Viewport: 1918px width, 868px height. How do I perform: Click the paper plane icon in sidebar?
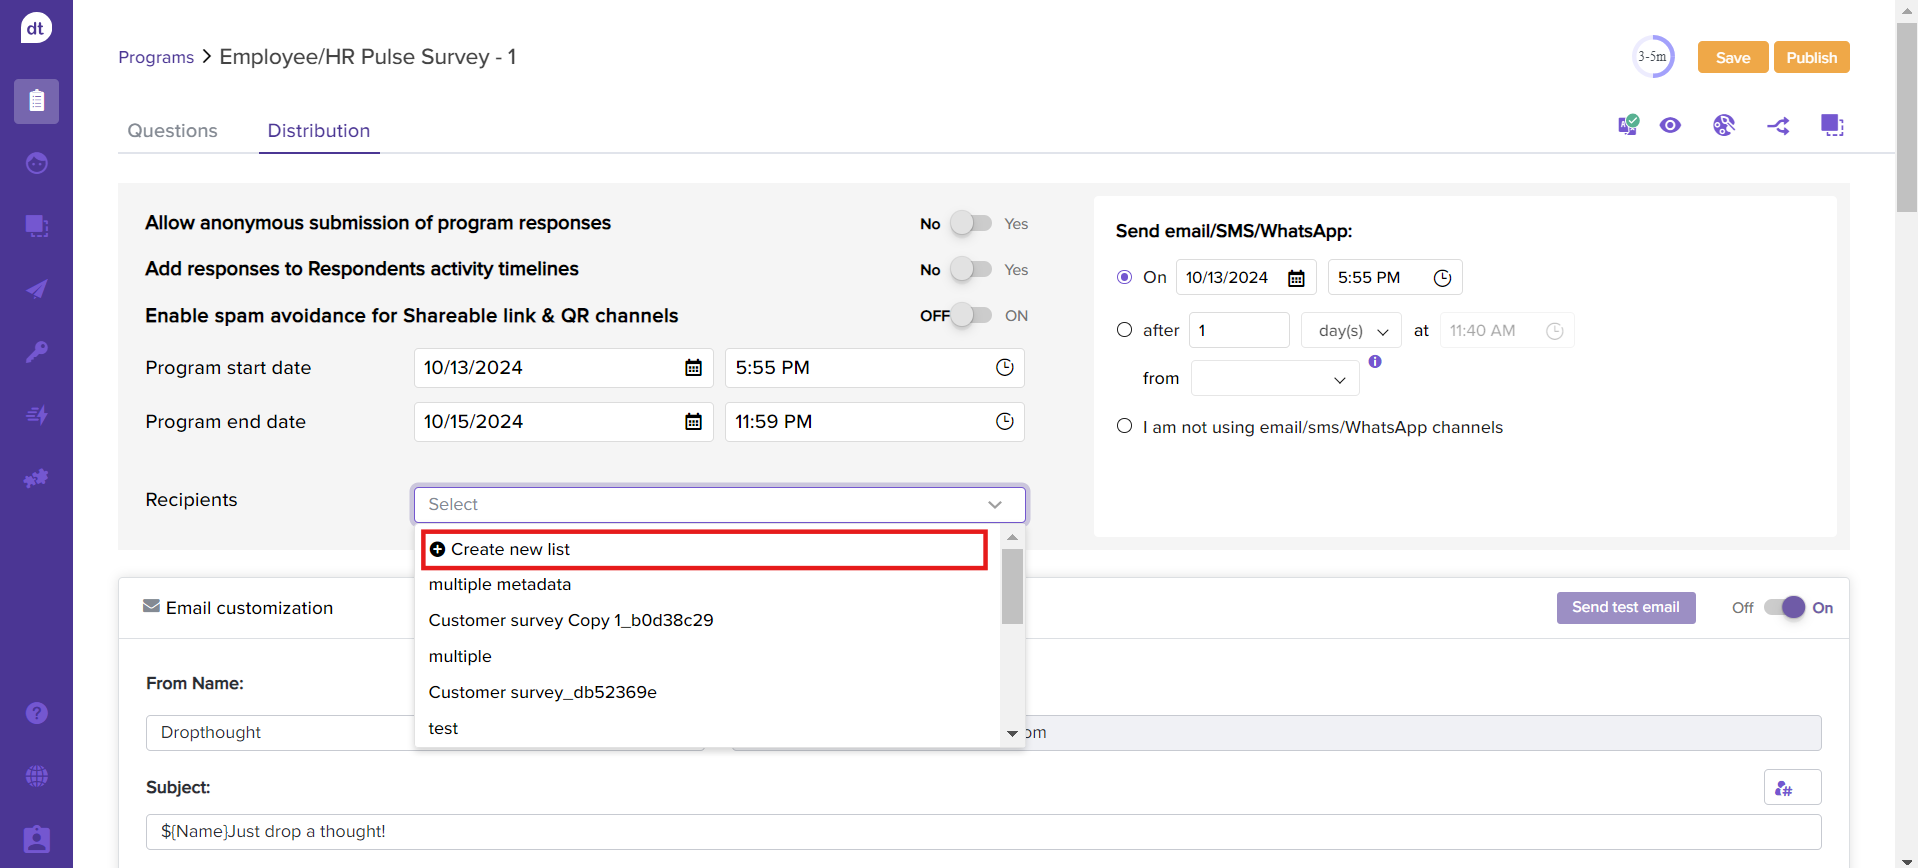pyautogui.click(x=36, y=289)
